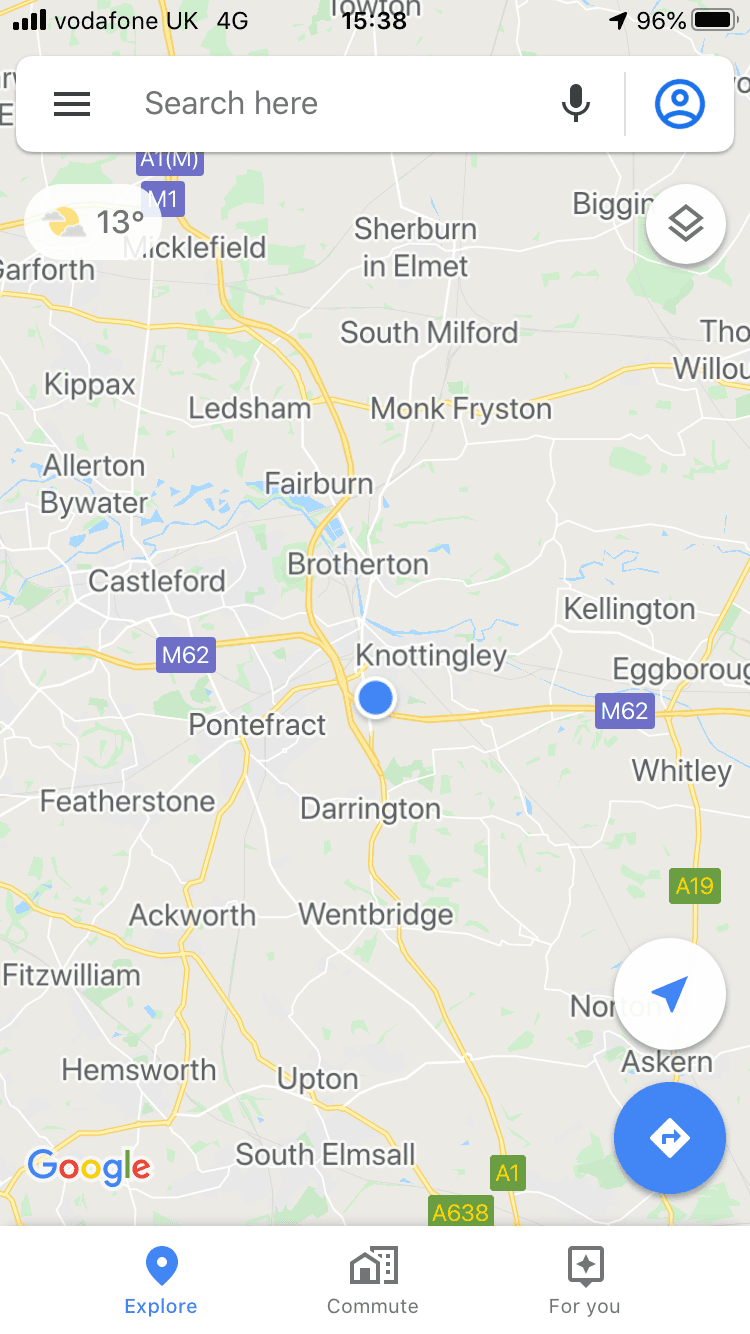Switch to the Commute tab
The width and height of the screenshot is (750, 1334).
(x=373, y=1281)
